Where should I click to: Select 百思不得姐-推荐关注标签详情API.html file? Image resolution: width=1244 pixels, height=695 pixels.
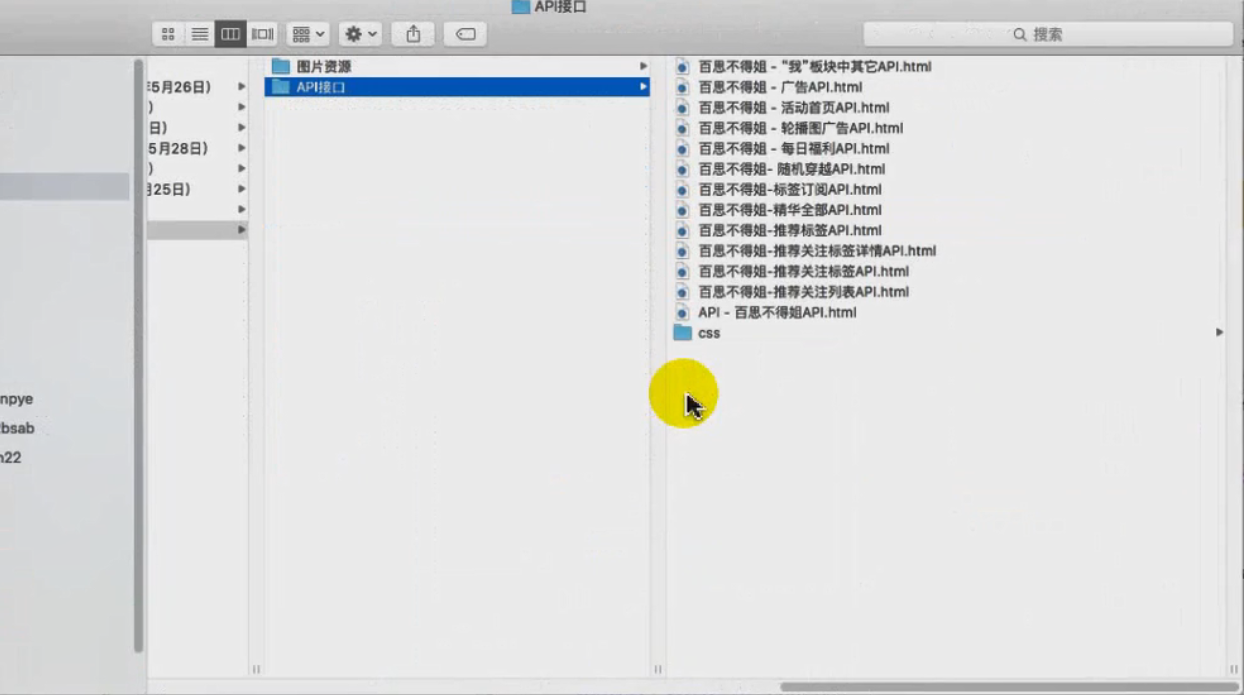pos(817,251)
